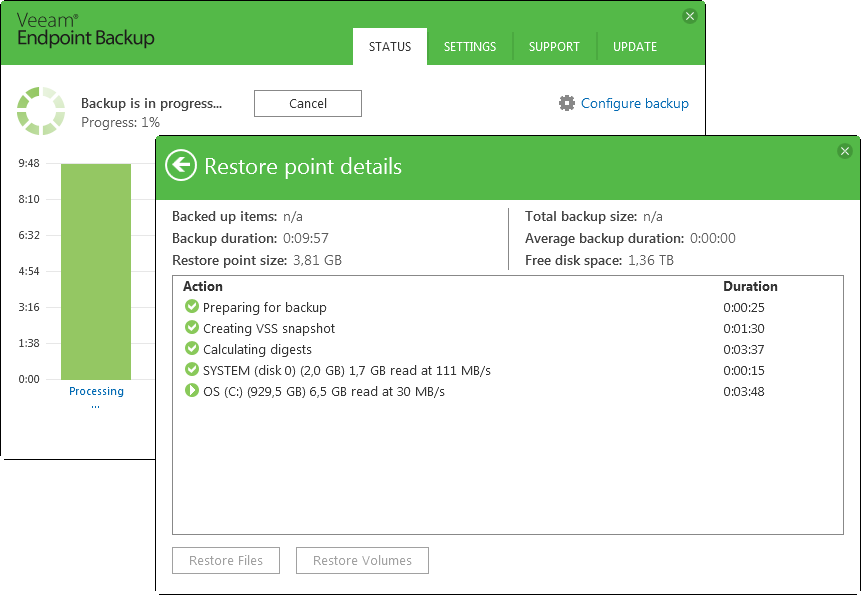Image resolution: width=863 pixels, height=600 pixels.
Task: Click the 0:00:25 duration value
Action: coord(744,307)
